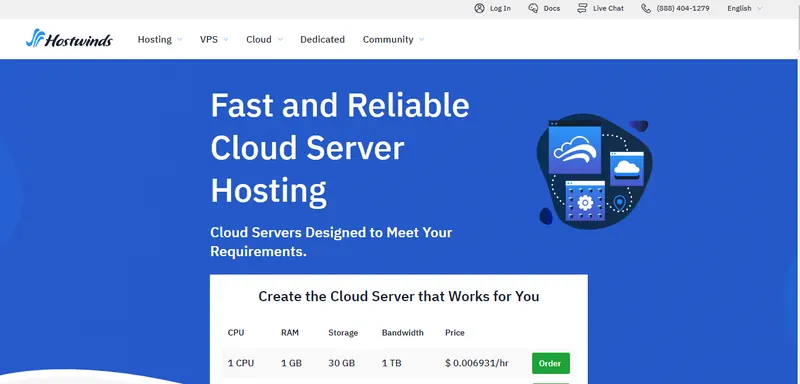Click the "1 TB" bandwidth cell

[x=391, y=363]
